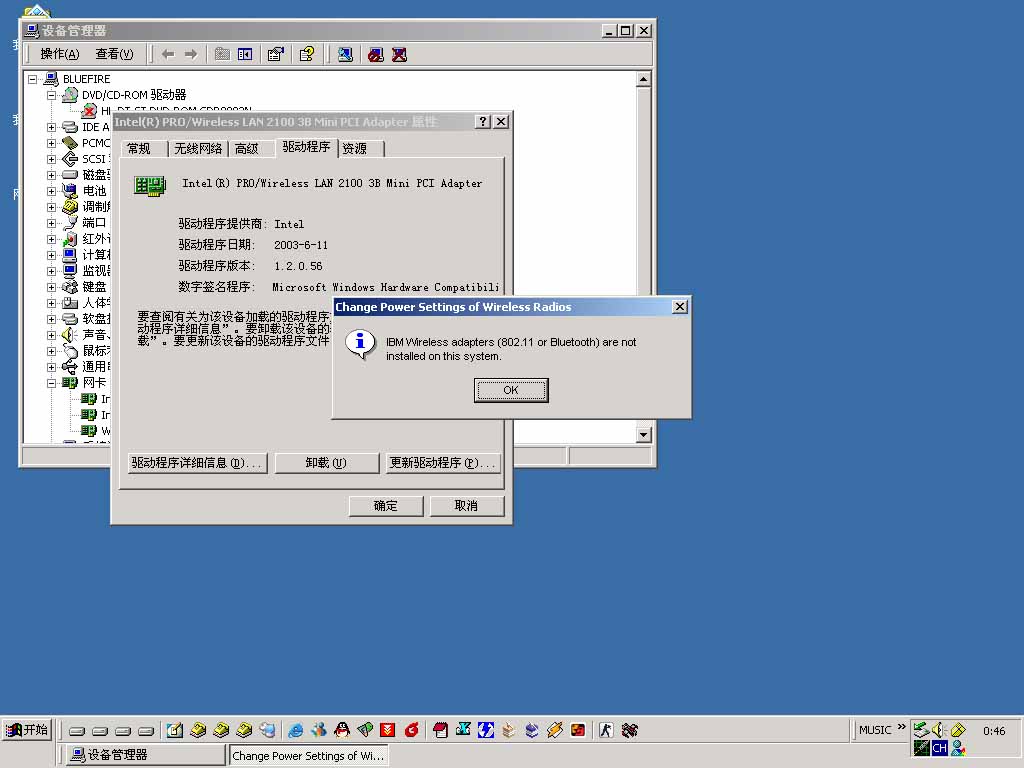The image size is (1024, 768).
Task: Click the blue Internet Explorer quick launch icon
Action: pos(296,730)
